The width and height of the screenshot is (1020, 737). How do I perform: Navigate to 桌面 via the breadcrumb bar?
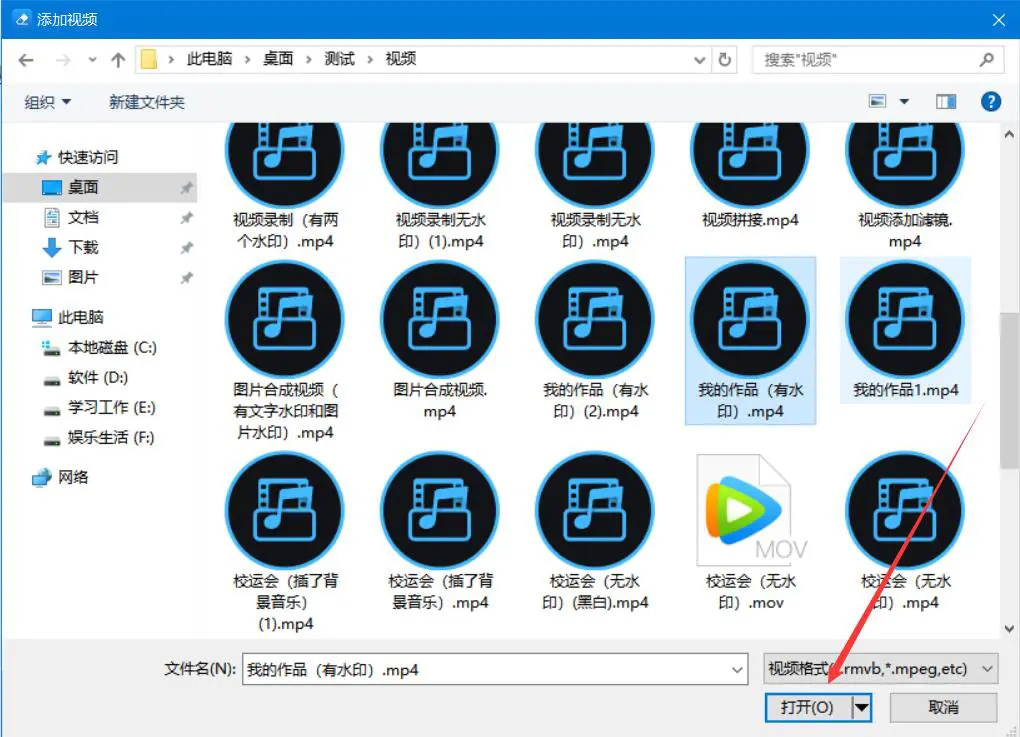277,59
